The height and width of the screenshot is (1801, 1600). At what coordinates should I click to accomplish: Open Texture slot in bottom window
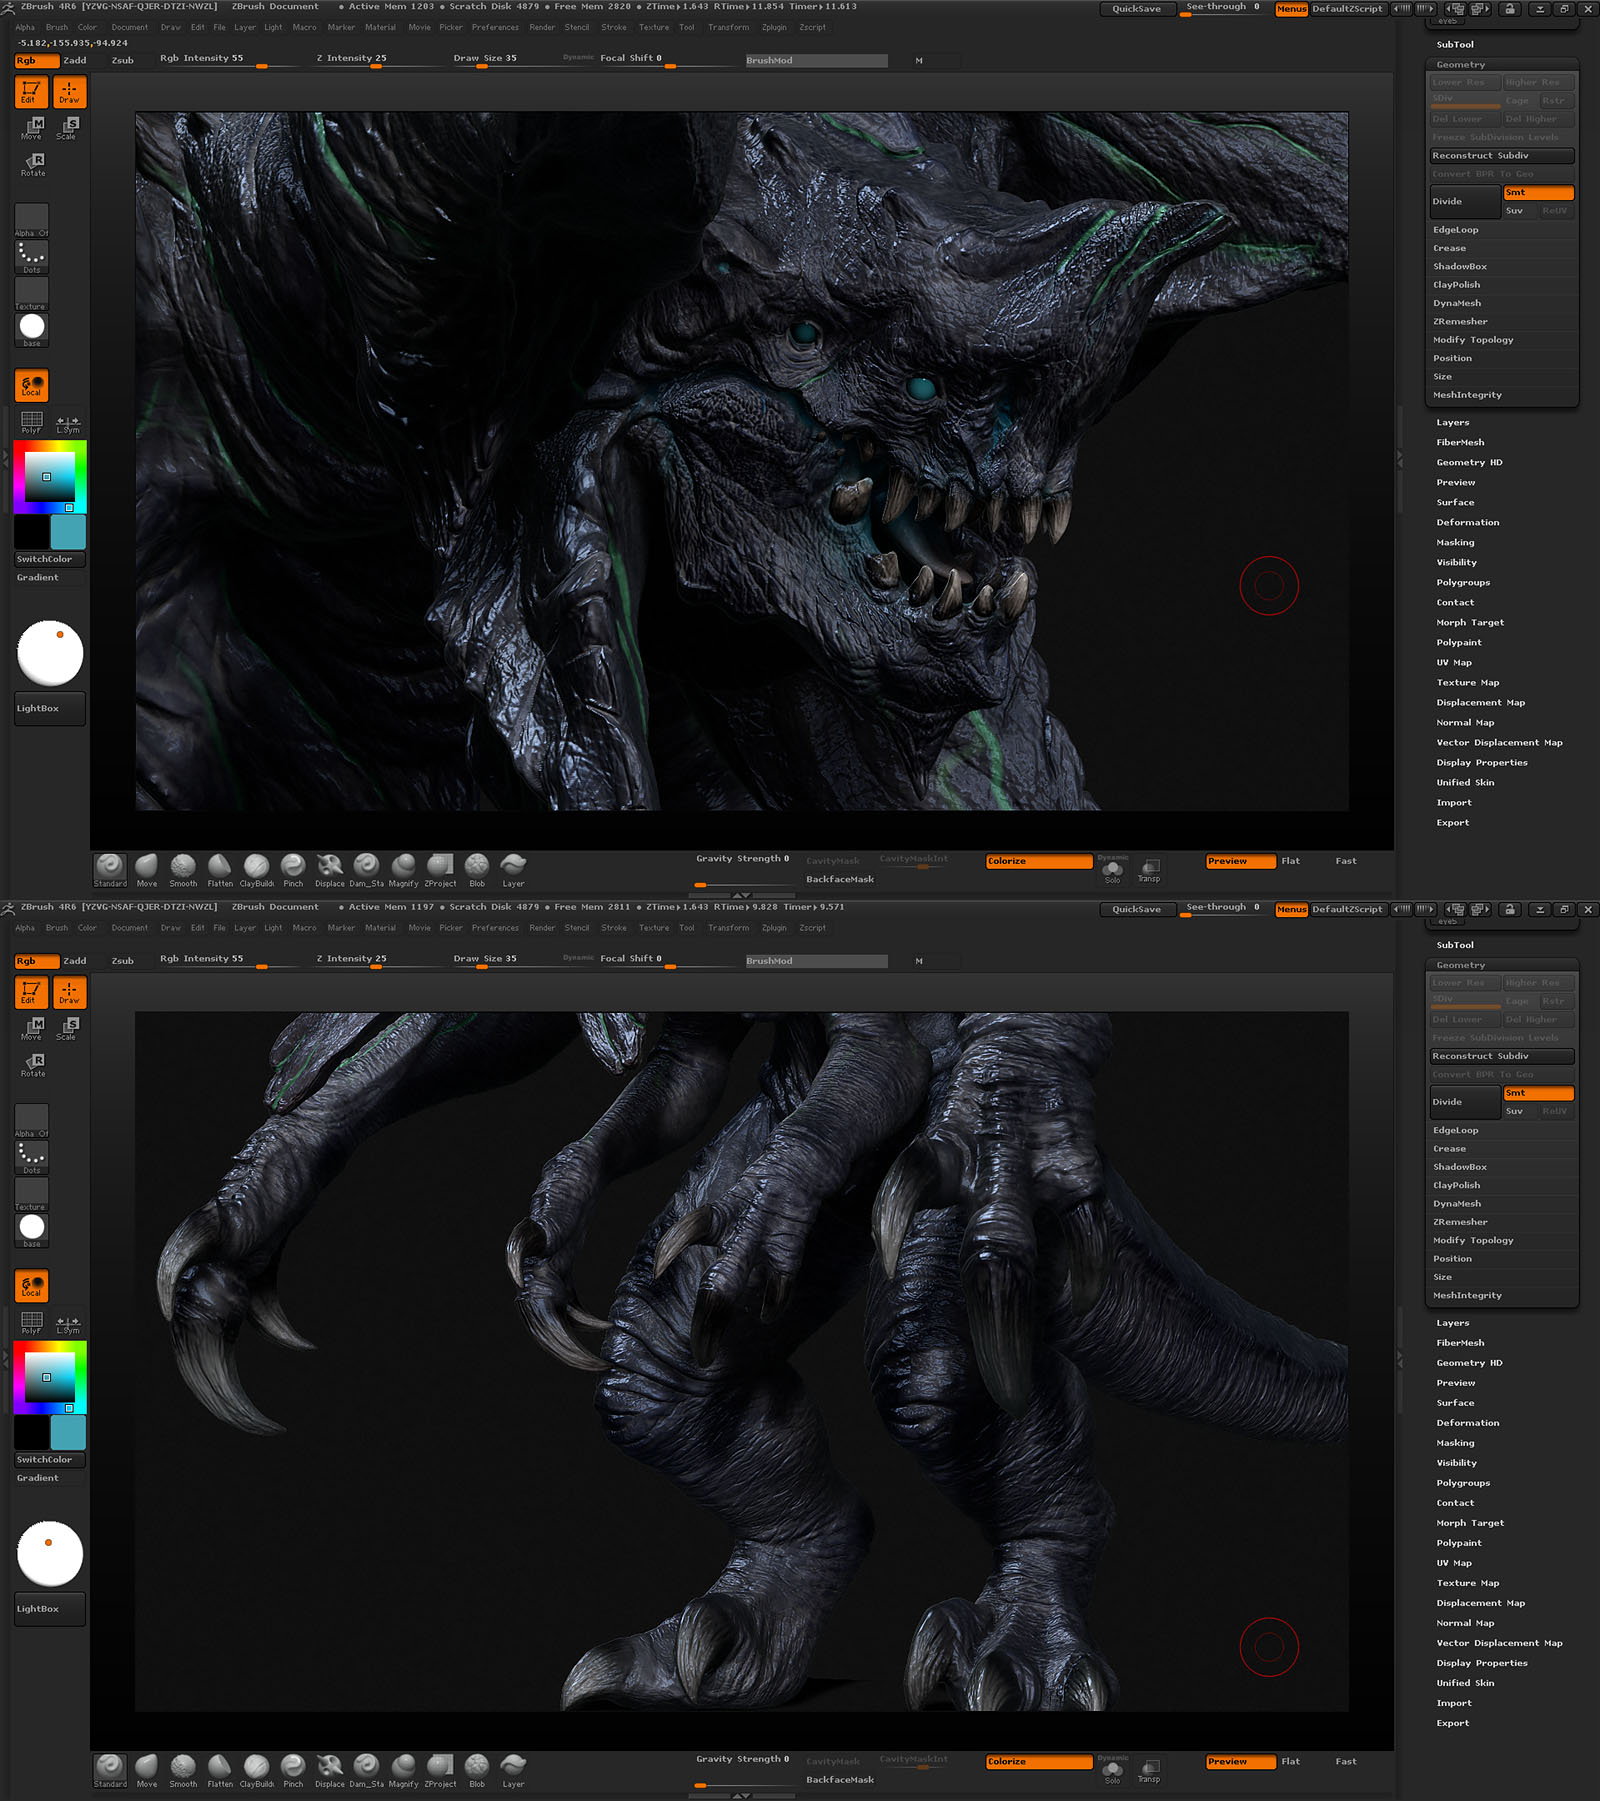pos(32,1194)
